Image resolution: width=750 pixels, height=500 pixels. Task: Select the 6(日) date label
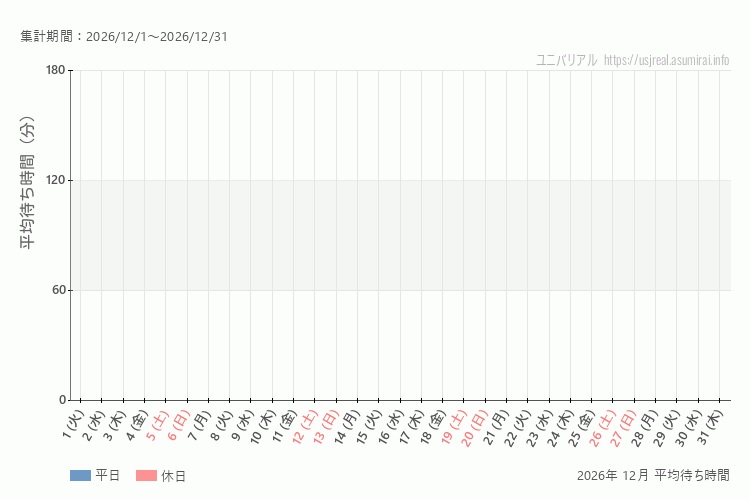180,424
